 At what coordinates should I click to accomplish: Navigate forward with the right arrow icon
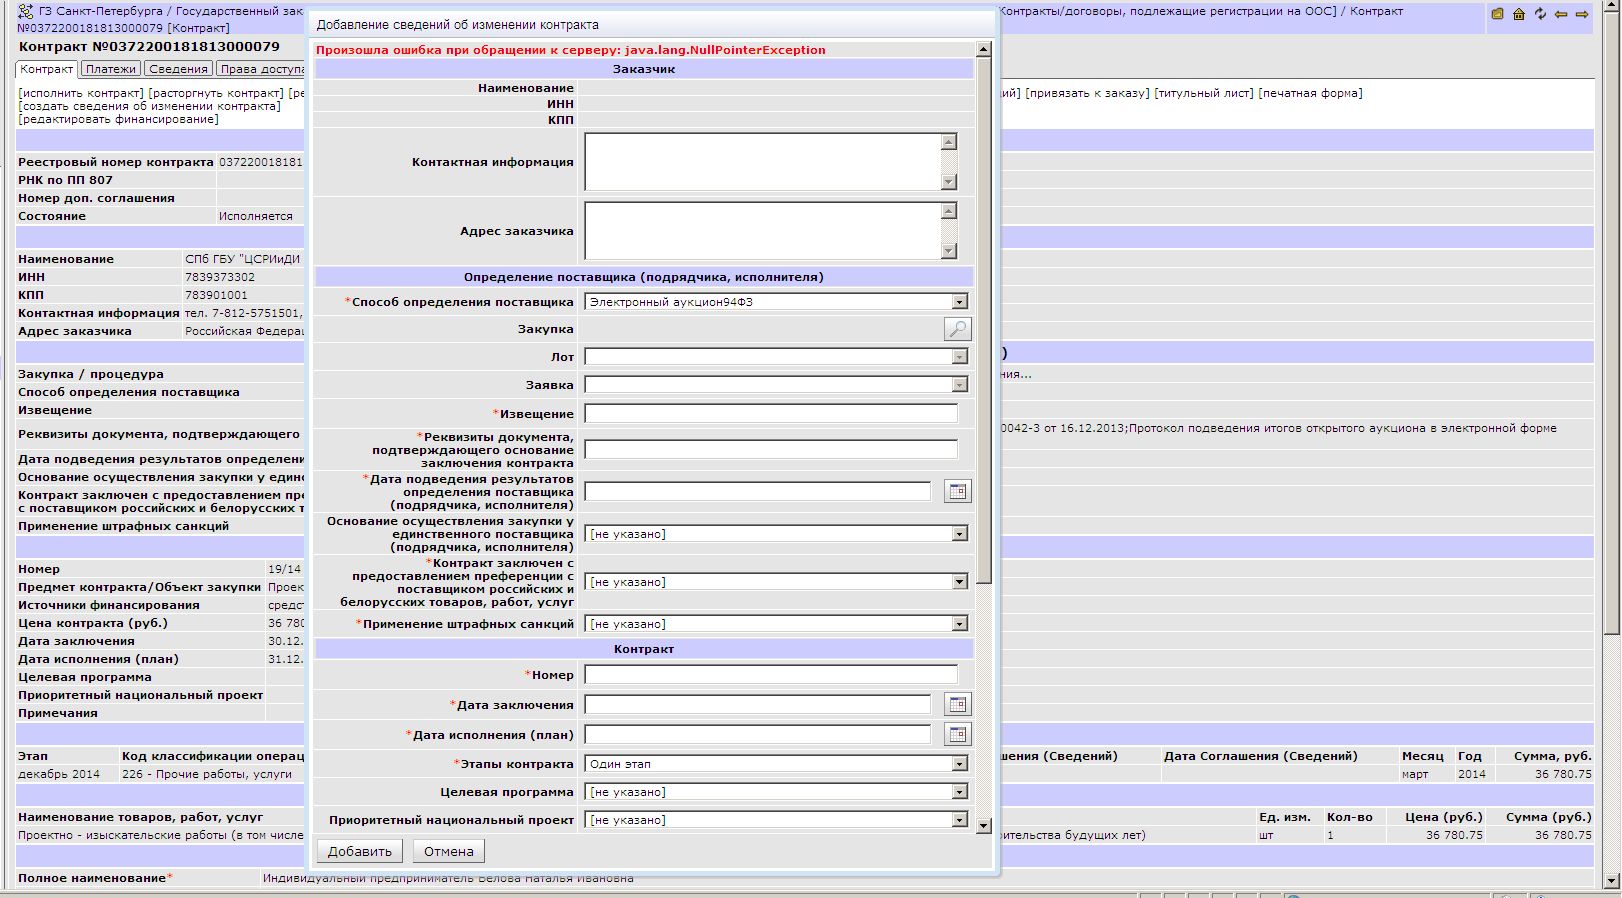tap(1582, 14)
